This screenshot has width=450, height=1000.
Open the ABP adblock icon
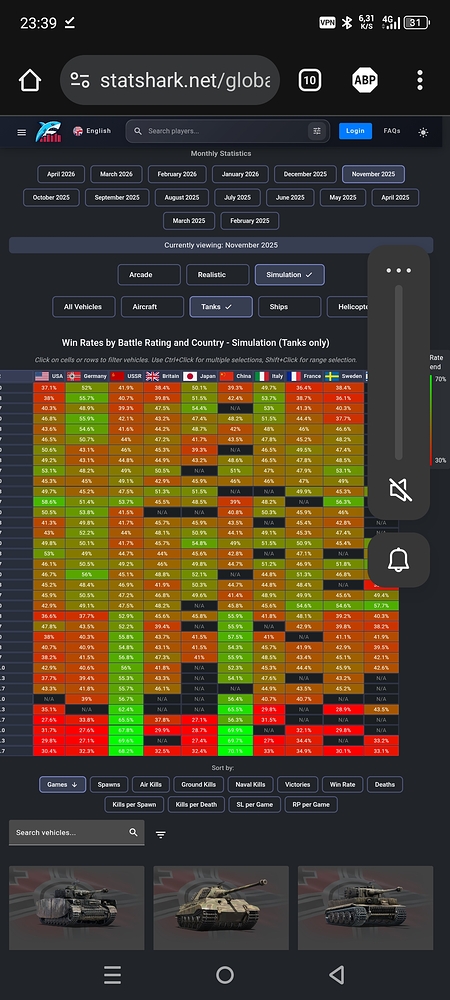[x=365, y=80]
